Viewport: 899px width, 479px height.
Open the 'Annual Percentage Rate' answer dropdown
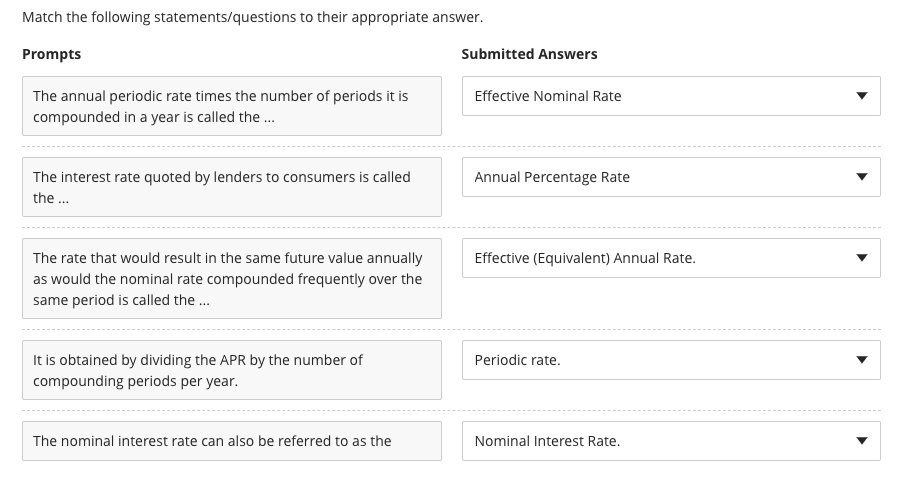point(670,177)
